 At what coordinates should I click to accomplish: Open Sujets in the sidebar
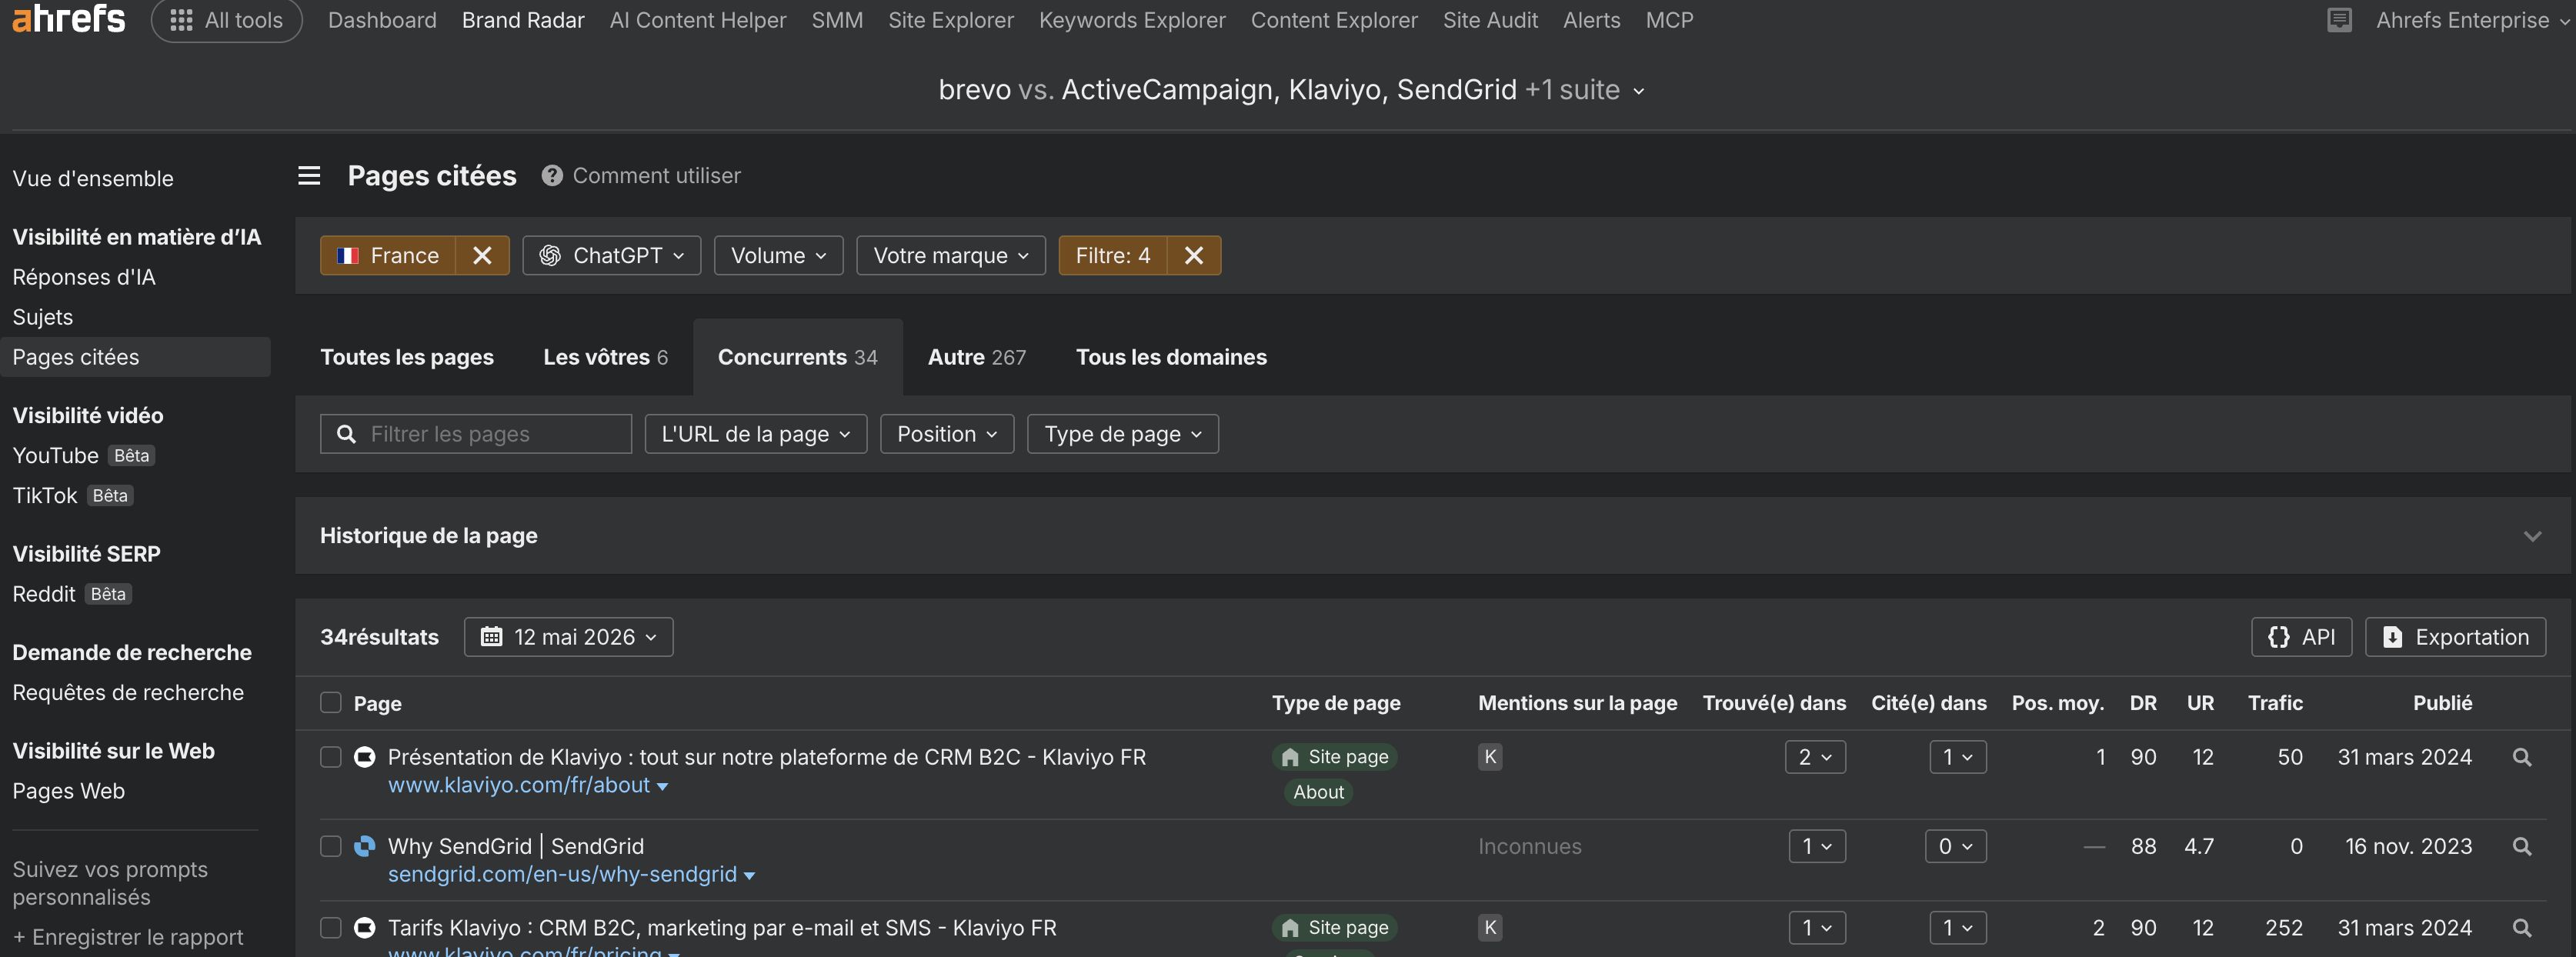[43, 317]
